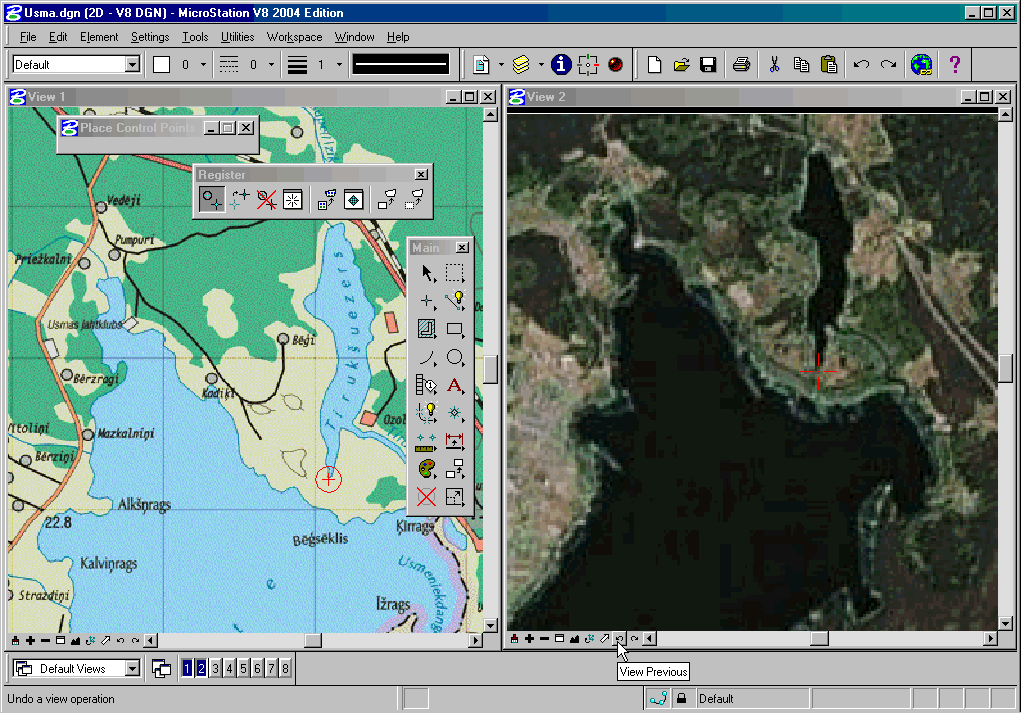Select the Element Selection arrow tool in Main
The image size is (1021, 714).
click(x=427, y=273)
